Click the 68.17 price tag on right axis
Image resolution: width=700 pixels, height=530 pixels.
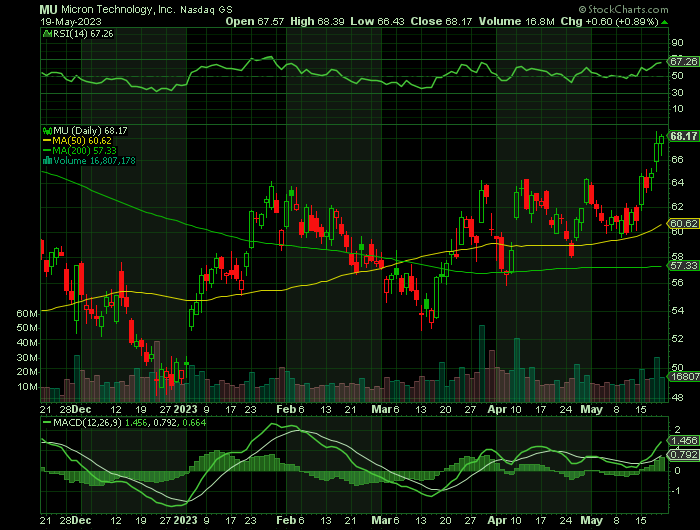click(x=683, y=136)
